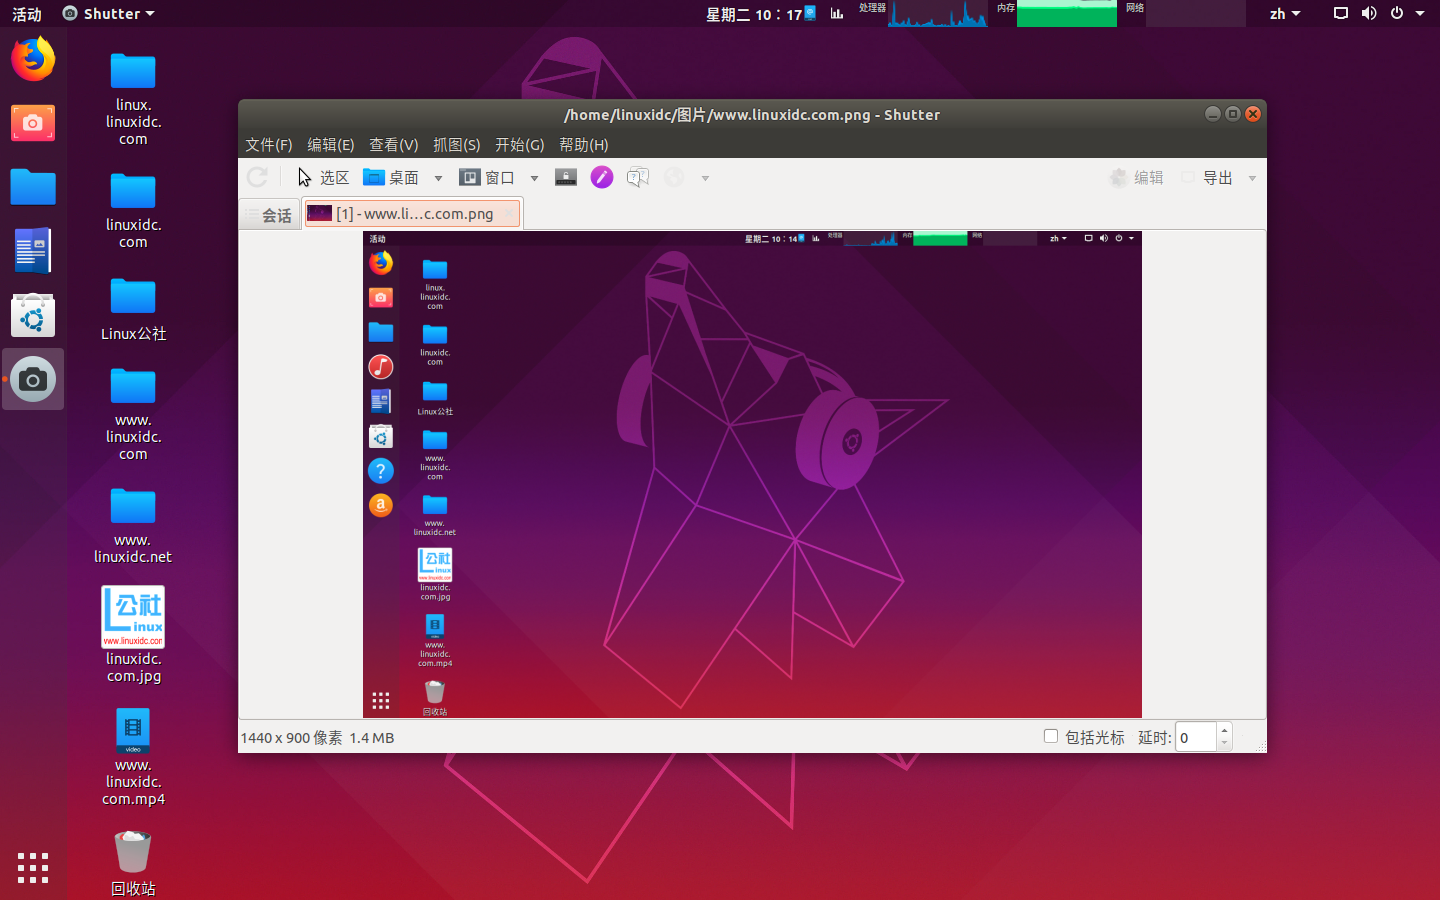Click the 延时 delay value field
Viewport: 1440px width, 900px height.
point(1196,737)
